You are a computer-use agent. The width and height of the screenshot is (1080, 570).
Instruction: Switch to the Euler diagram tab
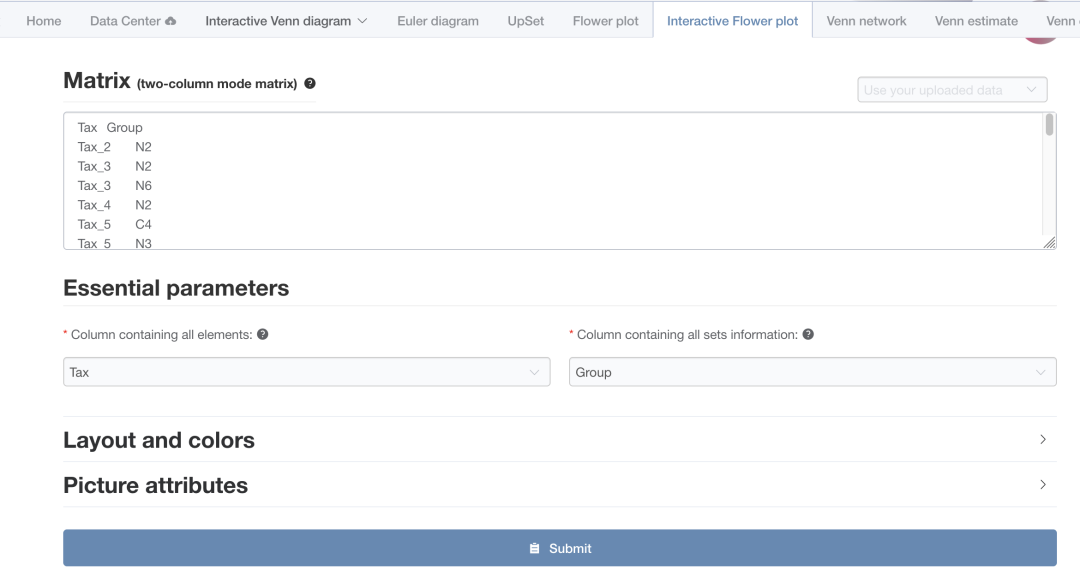point(438,21)
